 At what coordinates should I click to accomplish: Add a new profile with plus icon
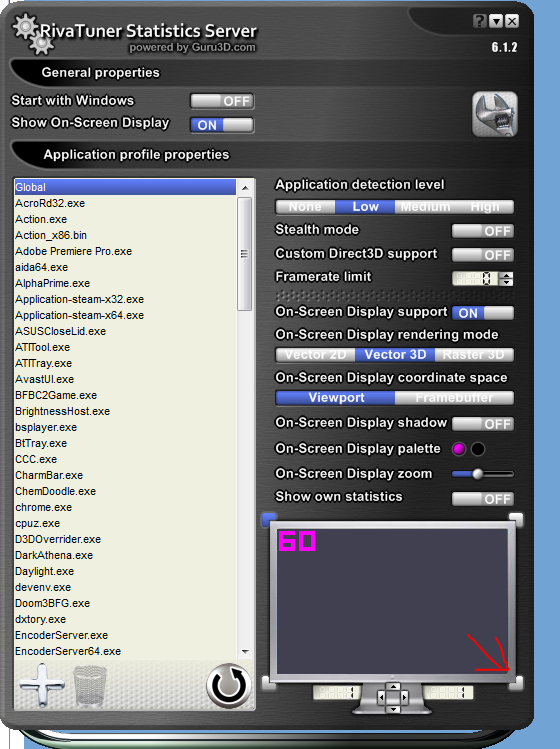42,685
